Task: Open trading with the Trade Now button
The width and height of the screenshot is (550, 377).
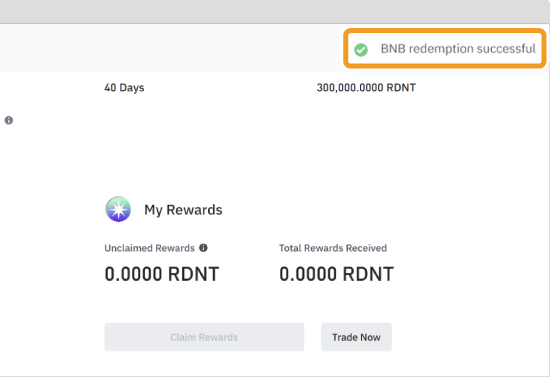Action: coord(356,337)
